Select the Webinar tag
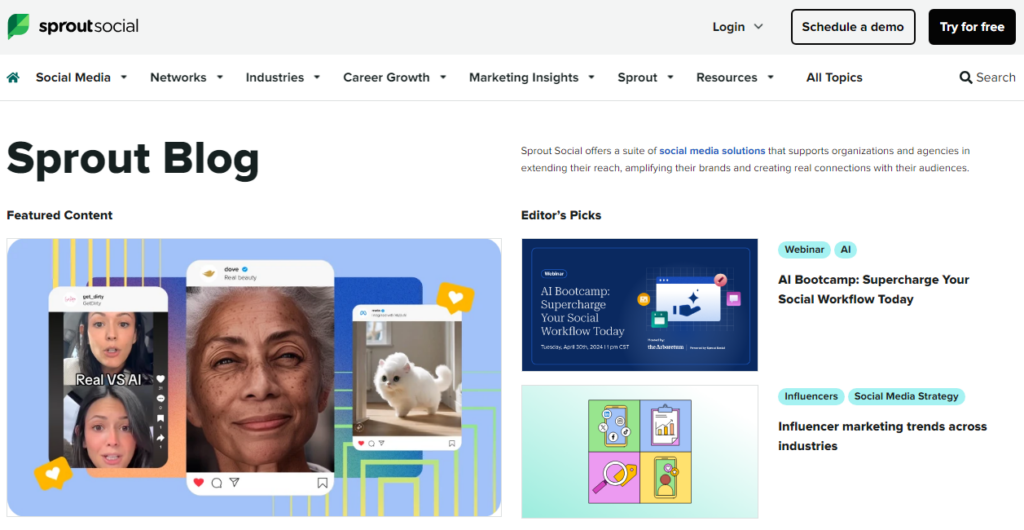Viewport: 1024px width, 530px height. coord(804,249)
